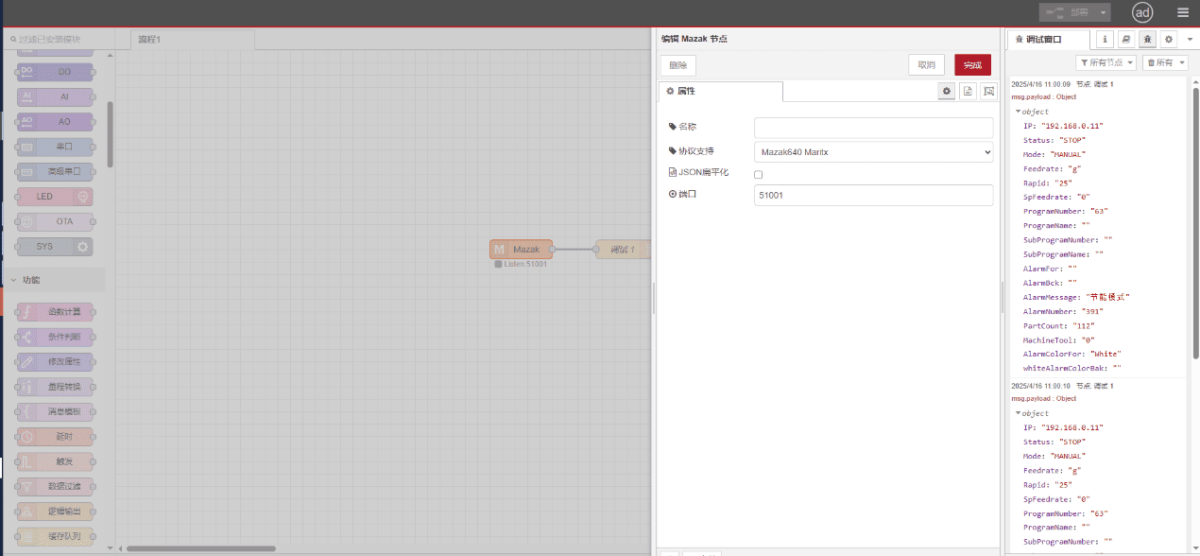Click the 端口 port field showing 51001
This screenshot has width=1200, height=556.
point(874,195)
